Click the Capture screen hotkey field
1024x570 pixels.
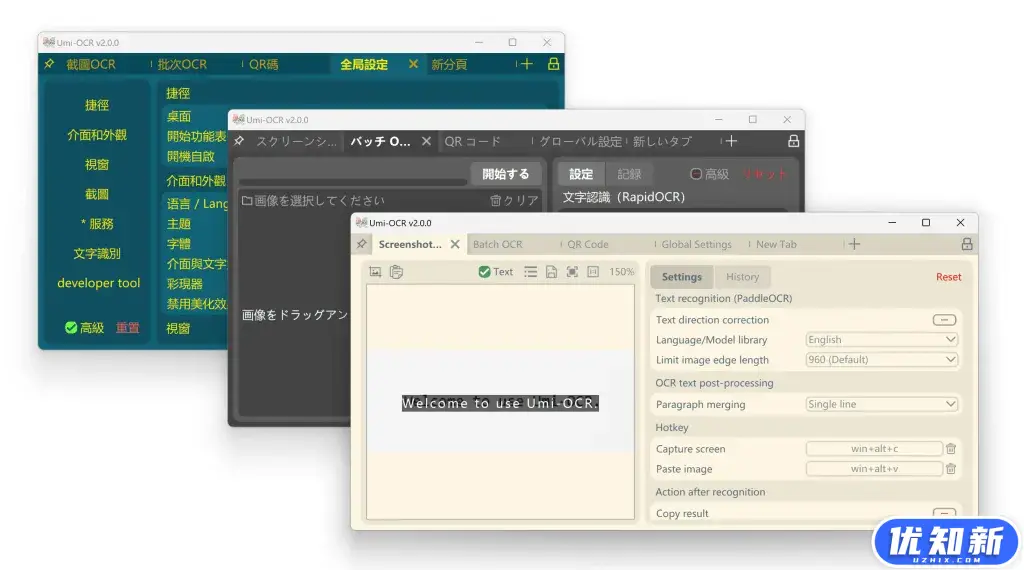click(x=874, y=449)
